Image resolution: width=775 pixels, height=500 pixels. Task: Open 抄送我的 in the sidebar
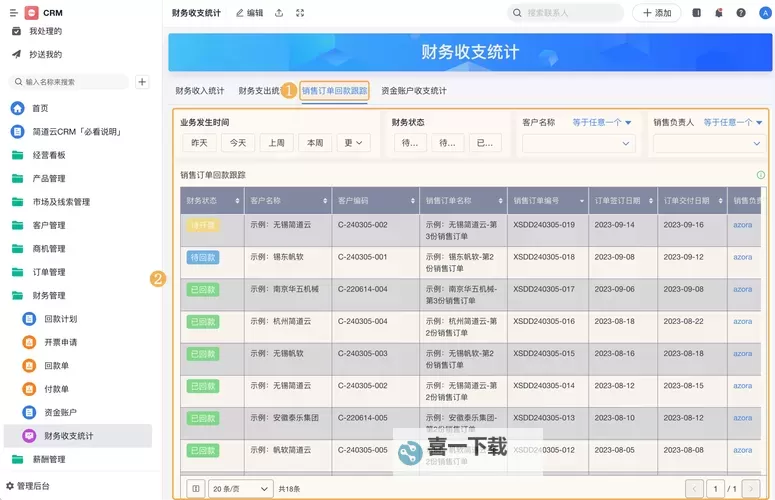45,54
